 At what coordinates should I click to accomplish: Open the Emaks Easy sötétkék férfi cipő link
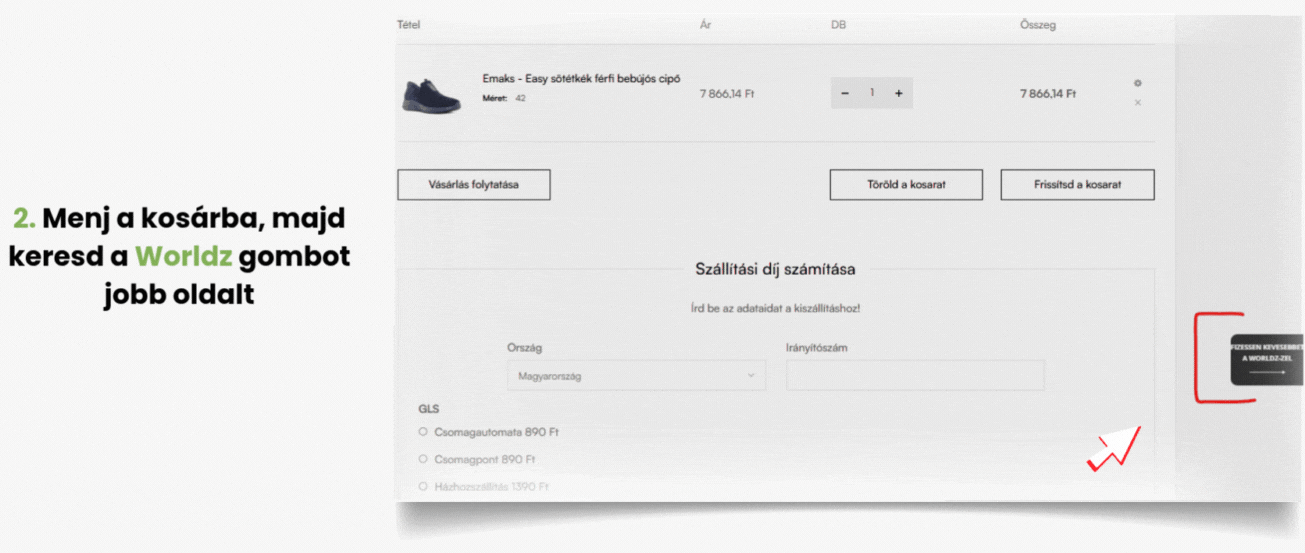[x=582, y=78]
